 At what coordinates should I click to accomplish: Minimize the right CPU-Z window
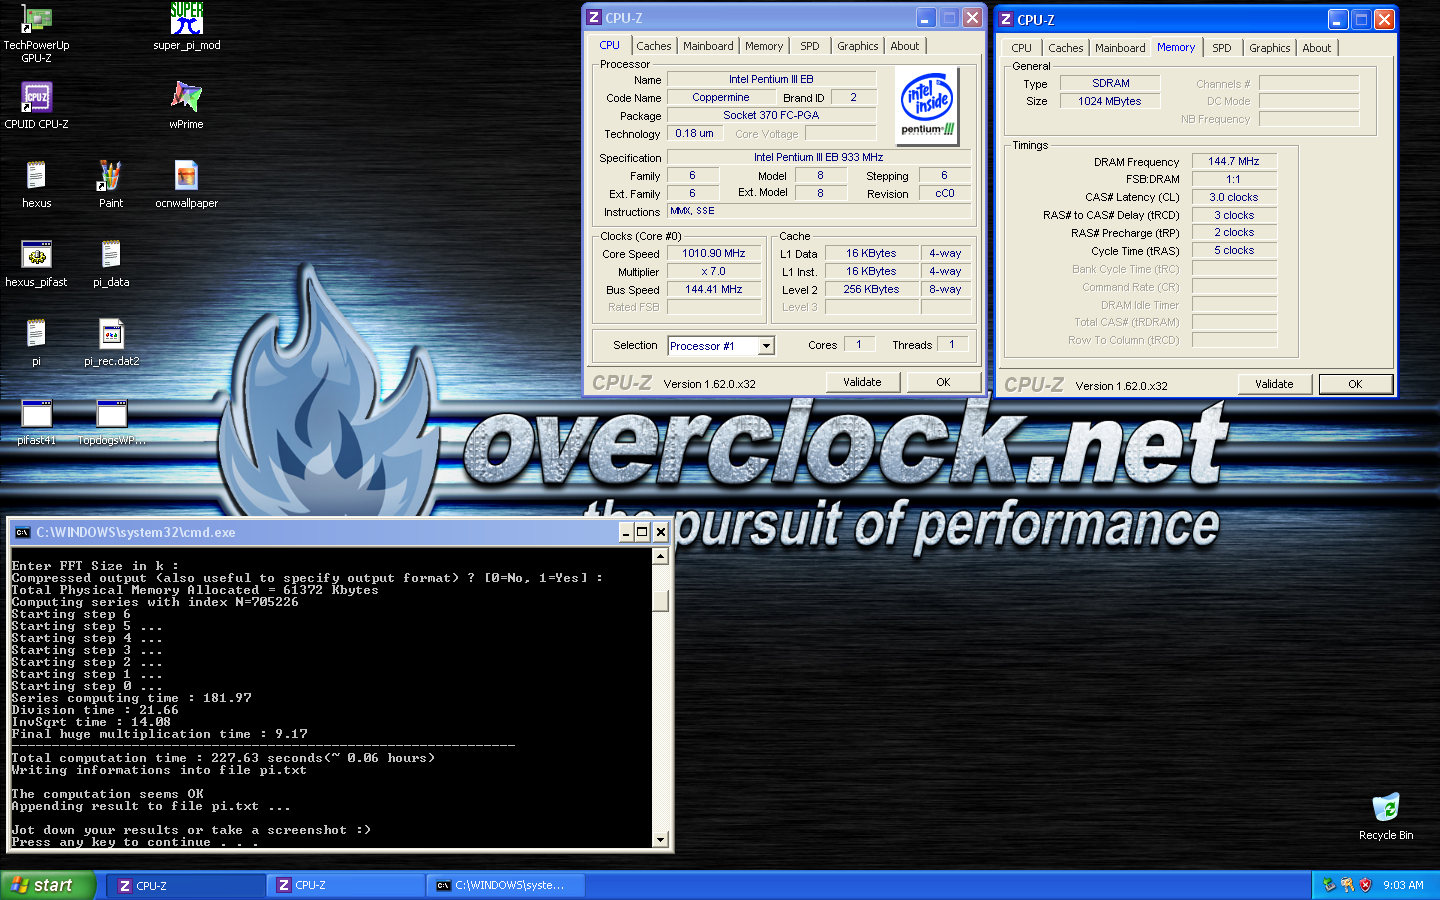click(1338, 19)
